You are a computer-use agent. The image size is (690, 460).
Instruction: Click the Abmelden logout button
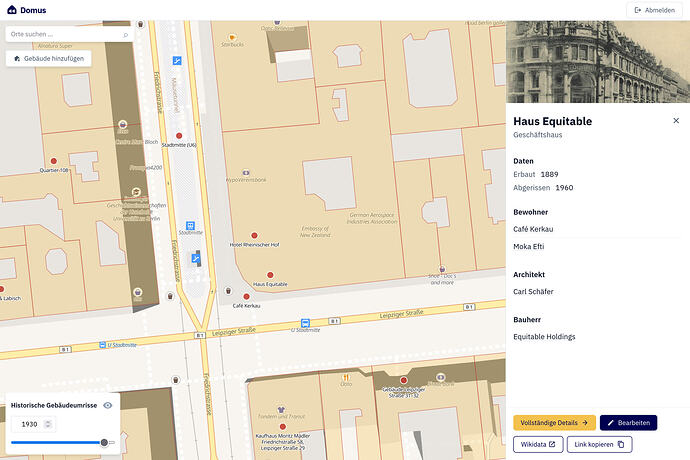pyautogui.click(x=654, y=10)
